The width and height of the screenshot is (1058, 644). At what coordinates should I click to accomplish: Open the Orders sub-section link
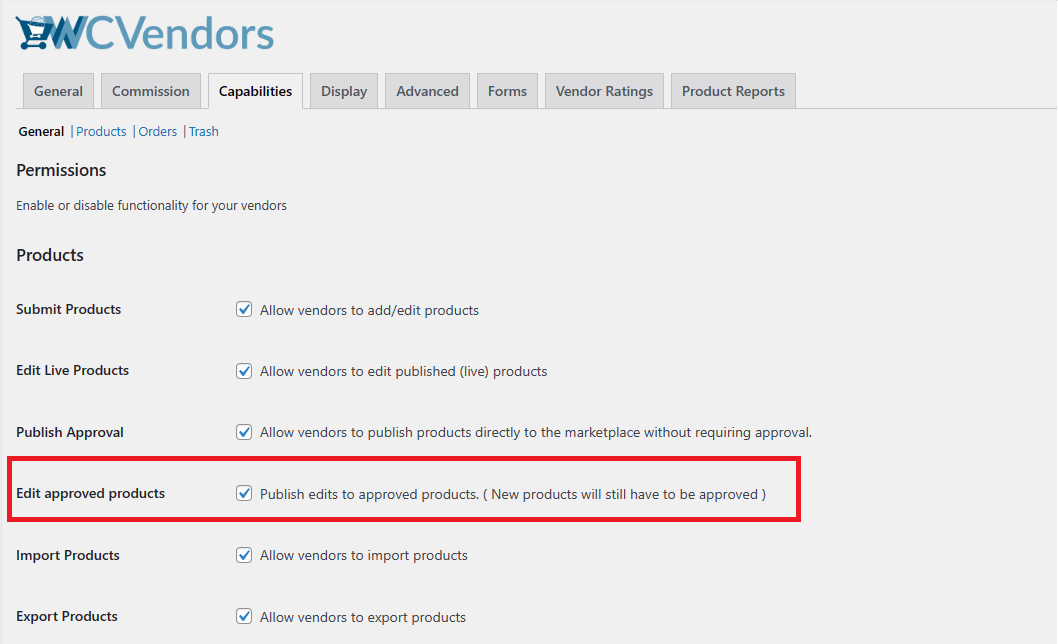pos(157,131)
